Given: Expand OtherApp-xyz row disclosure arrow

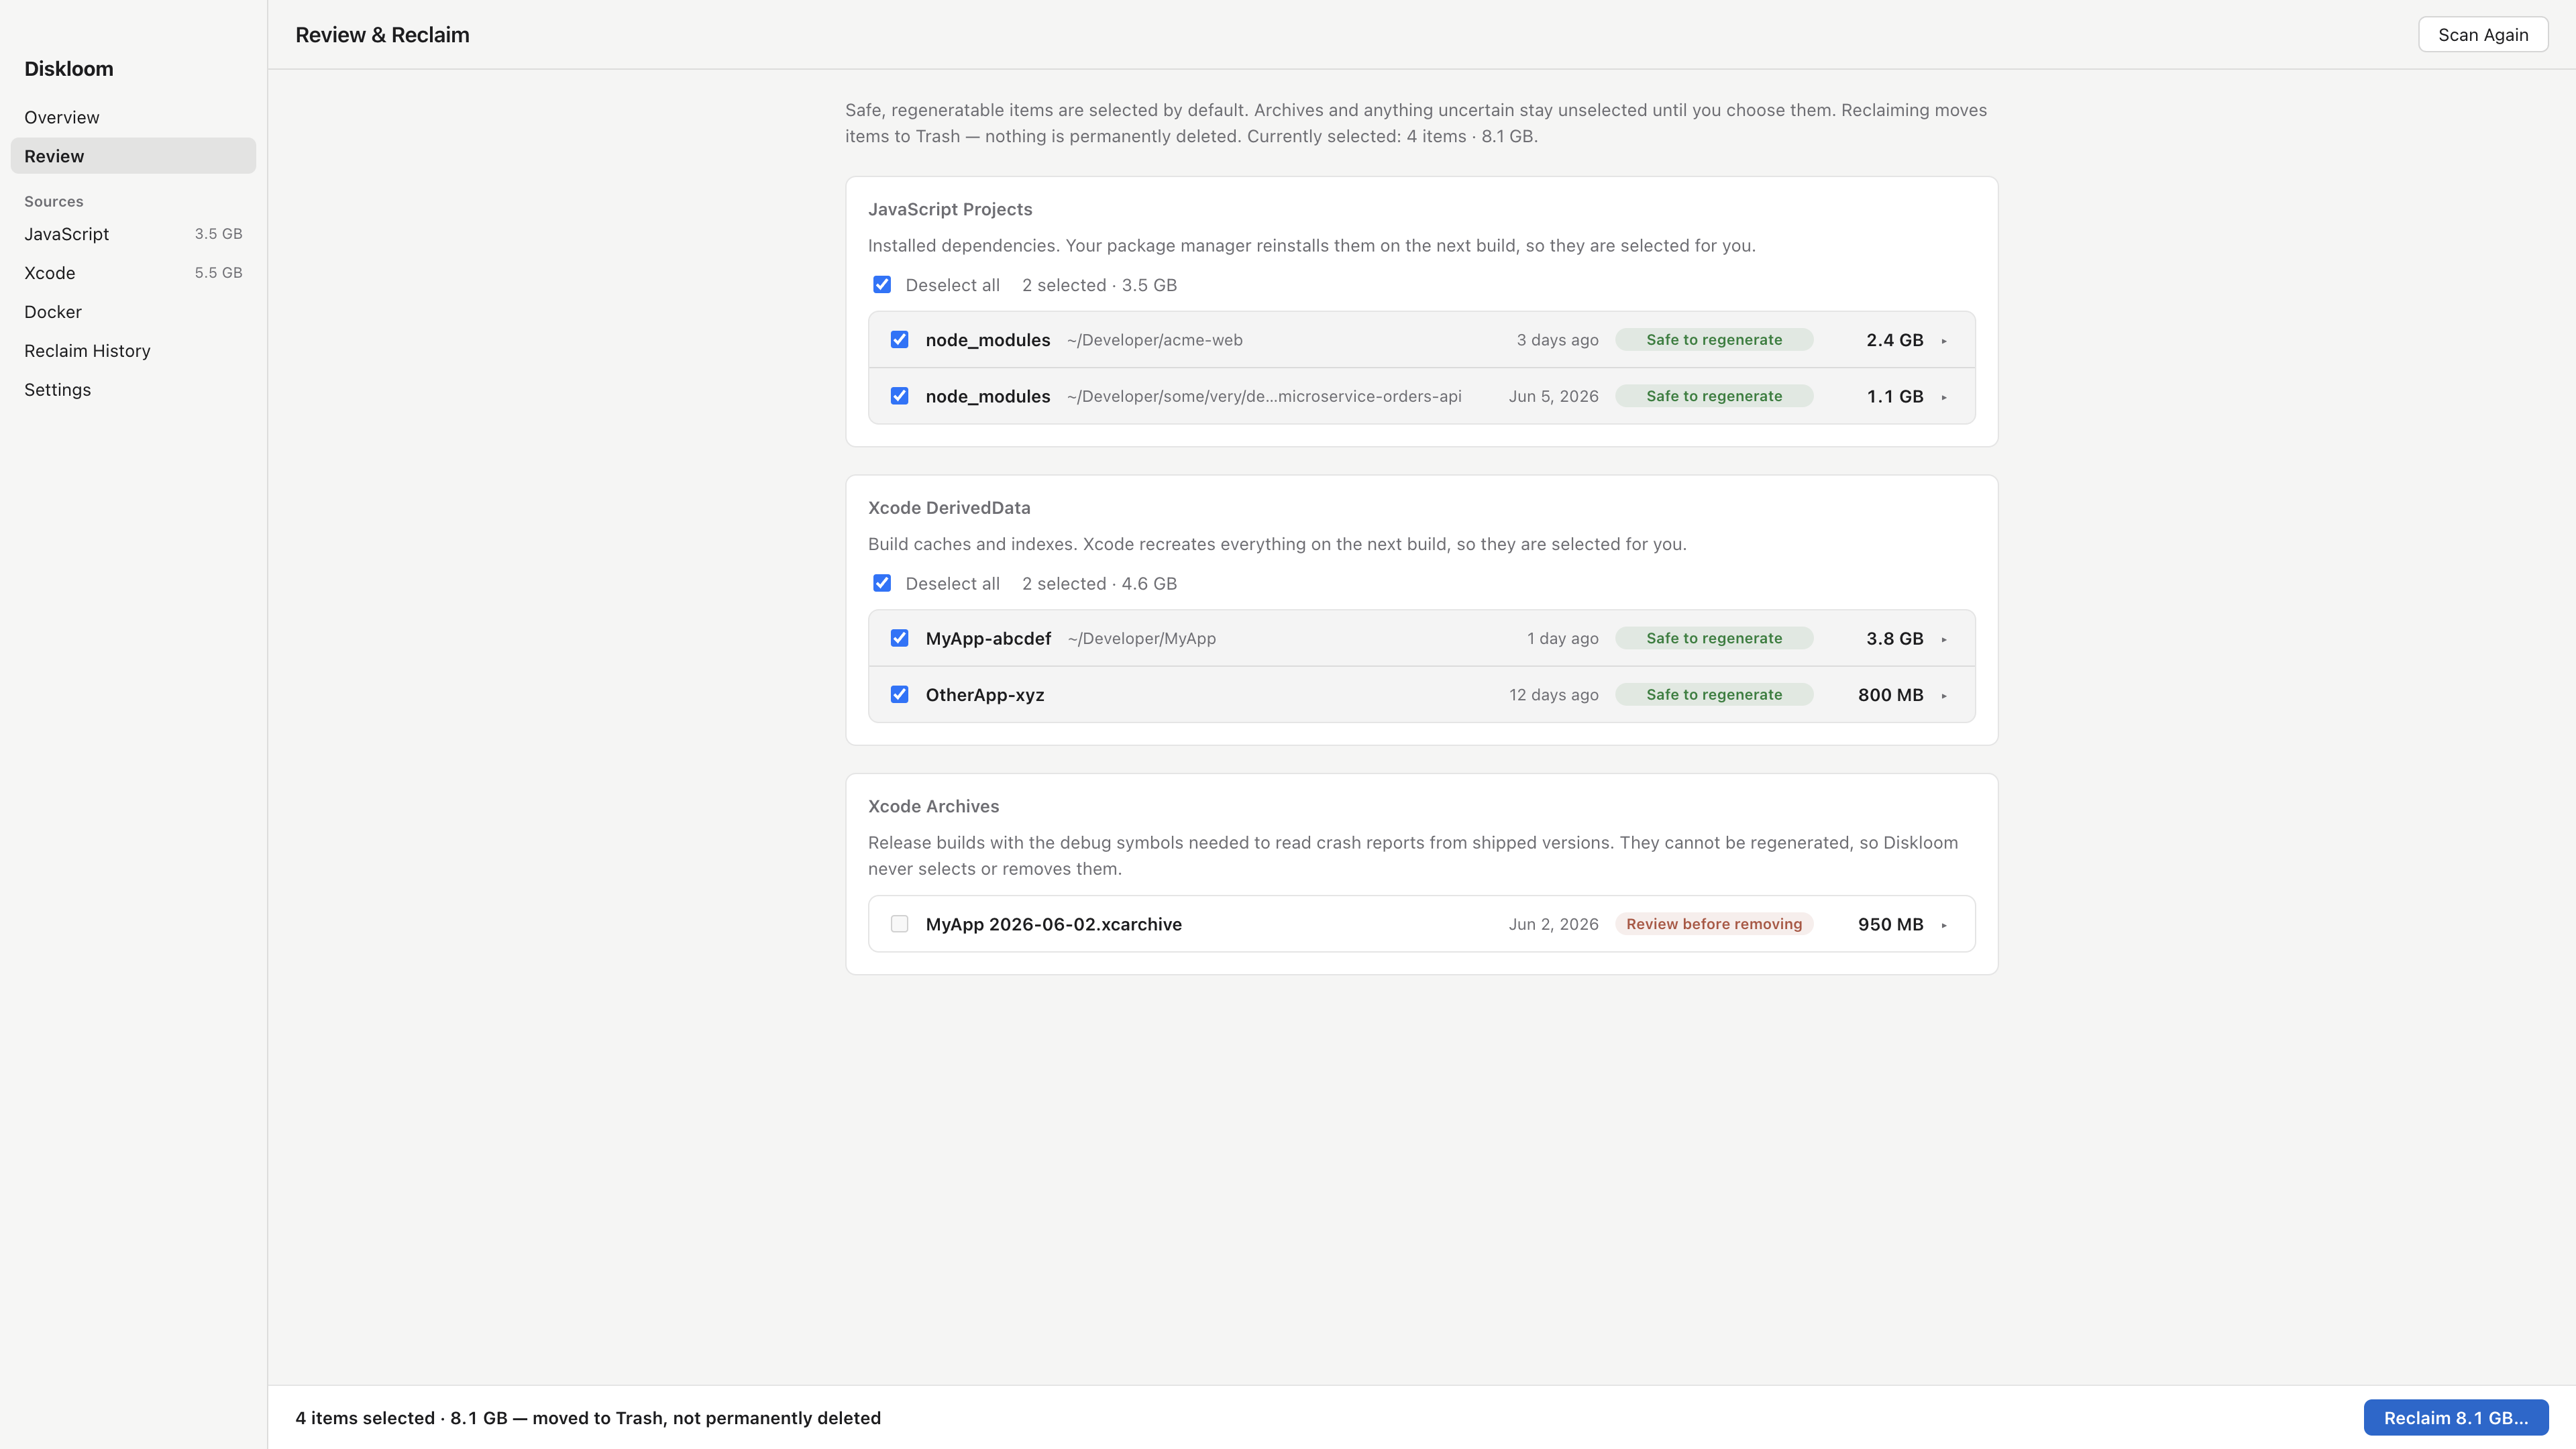Looking at the screenshot, I should point(1944,696).
